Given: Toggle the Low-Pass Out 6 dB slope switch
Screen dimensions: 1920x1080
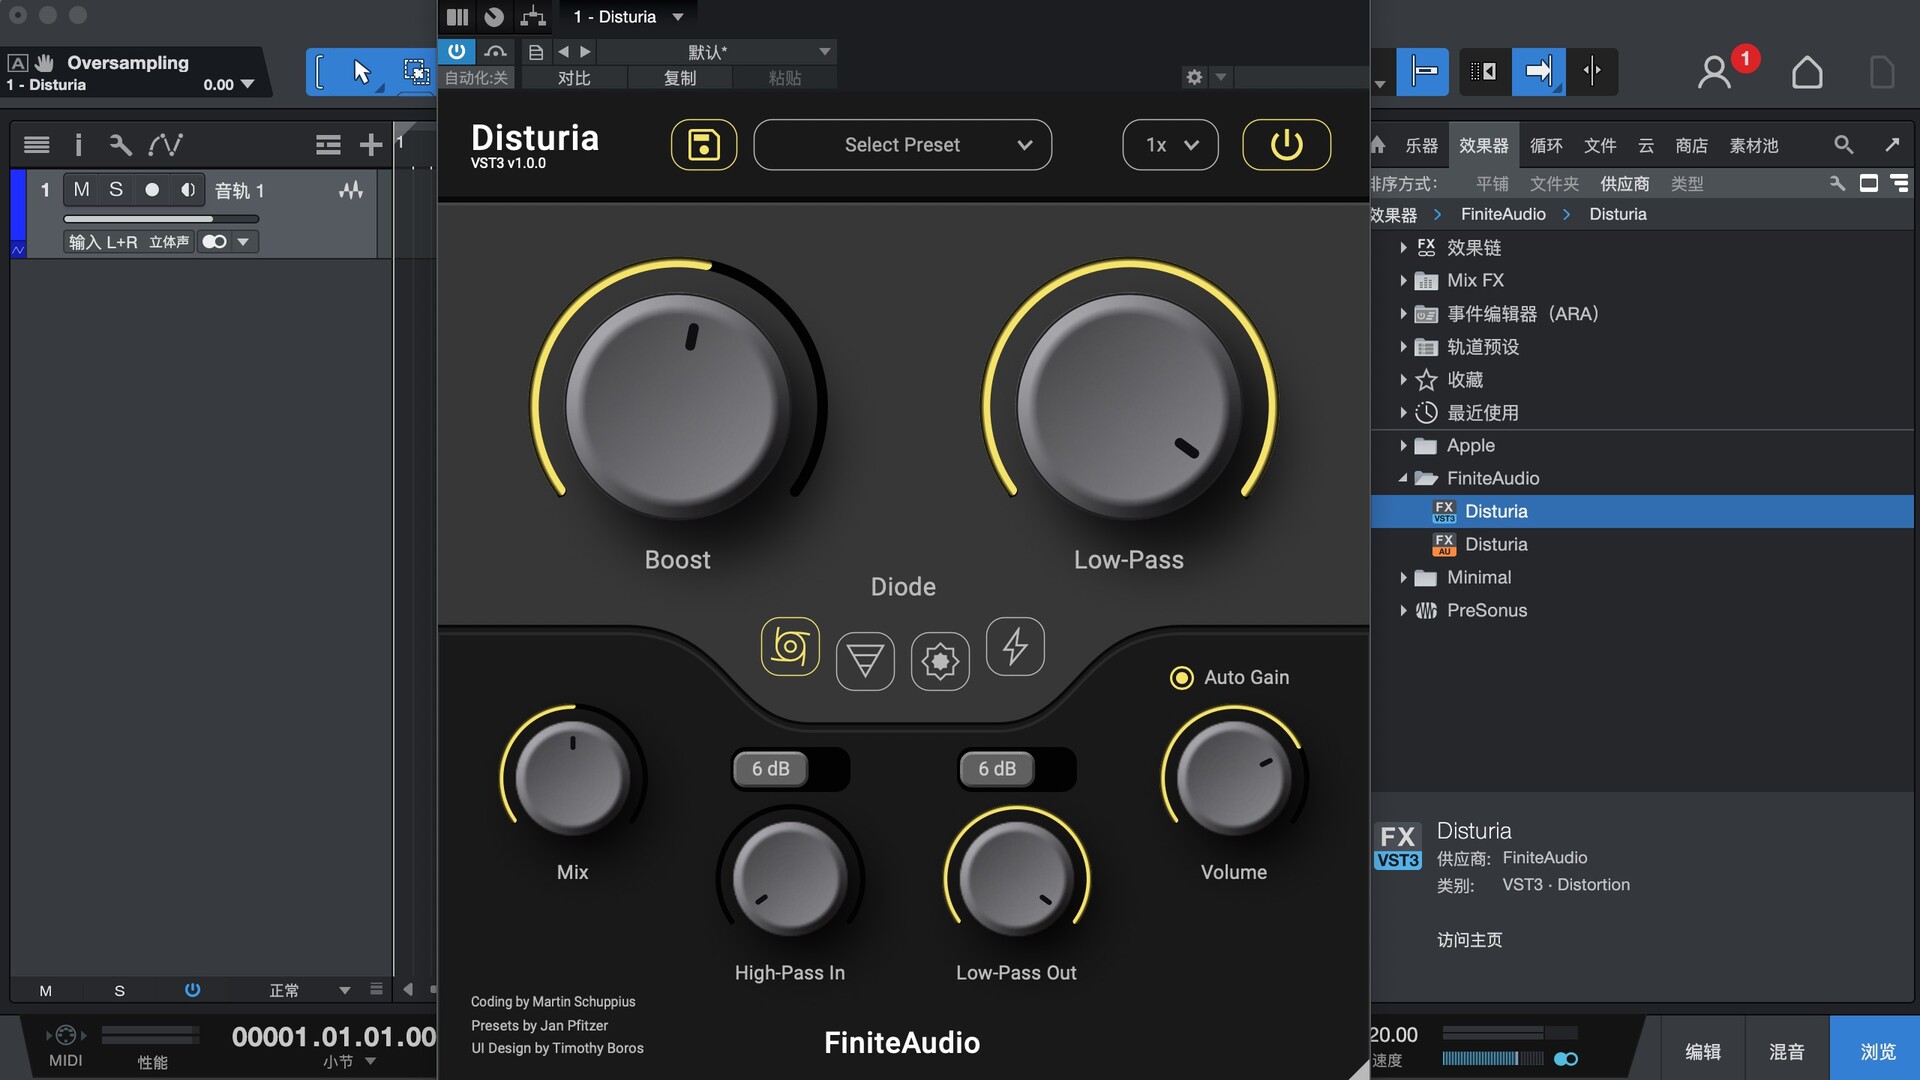Looking at the screenshot, I should (1016, 769).
